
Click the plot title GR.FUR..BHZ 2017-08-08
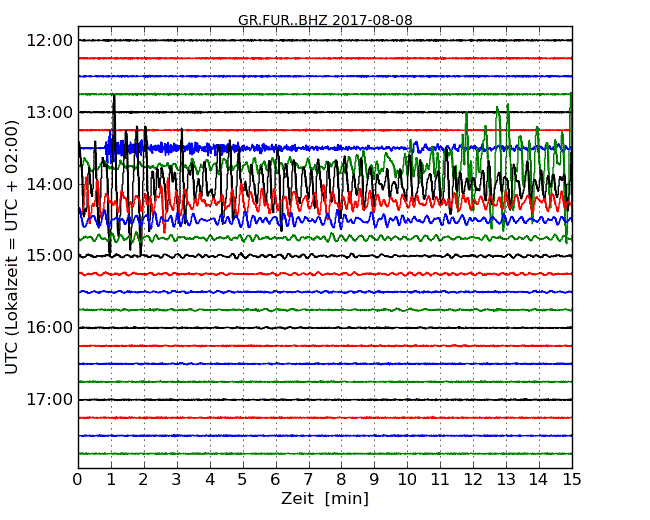(x=325, y=20)
